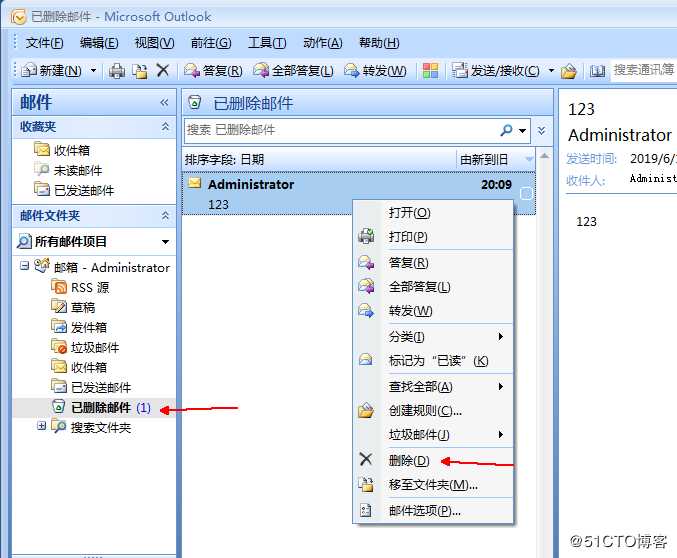Choose Reply All in the context menu

tap(434, 287)
